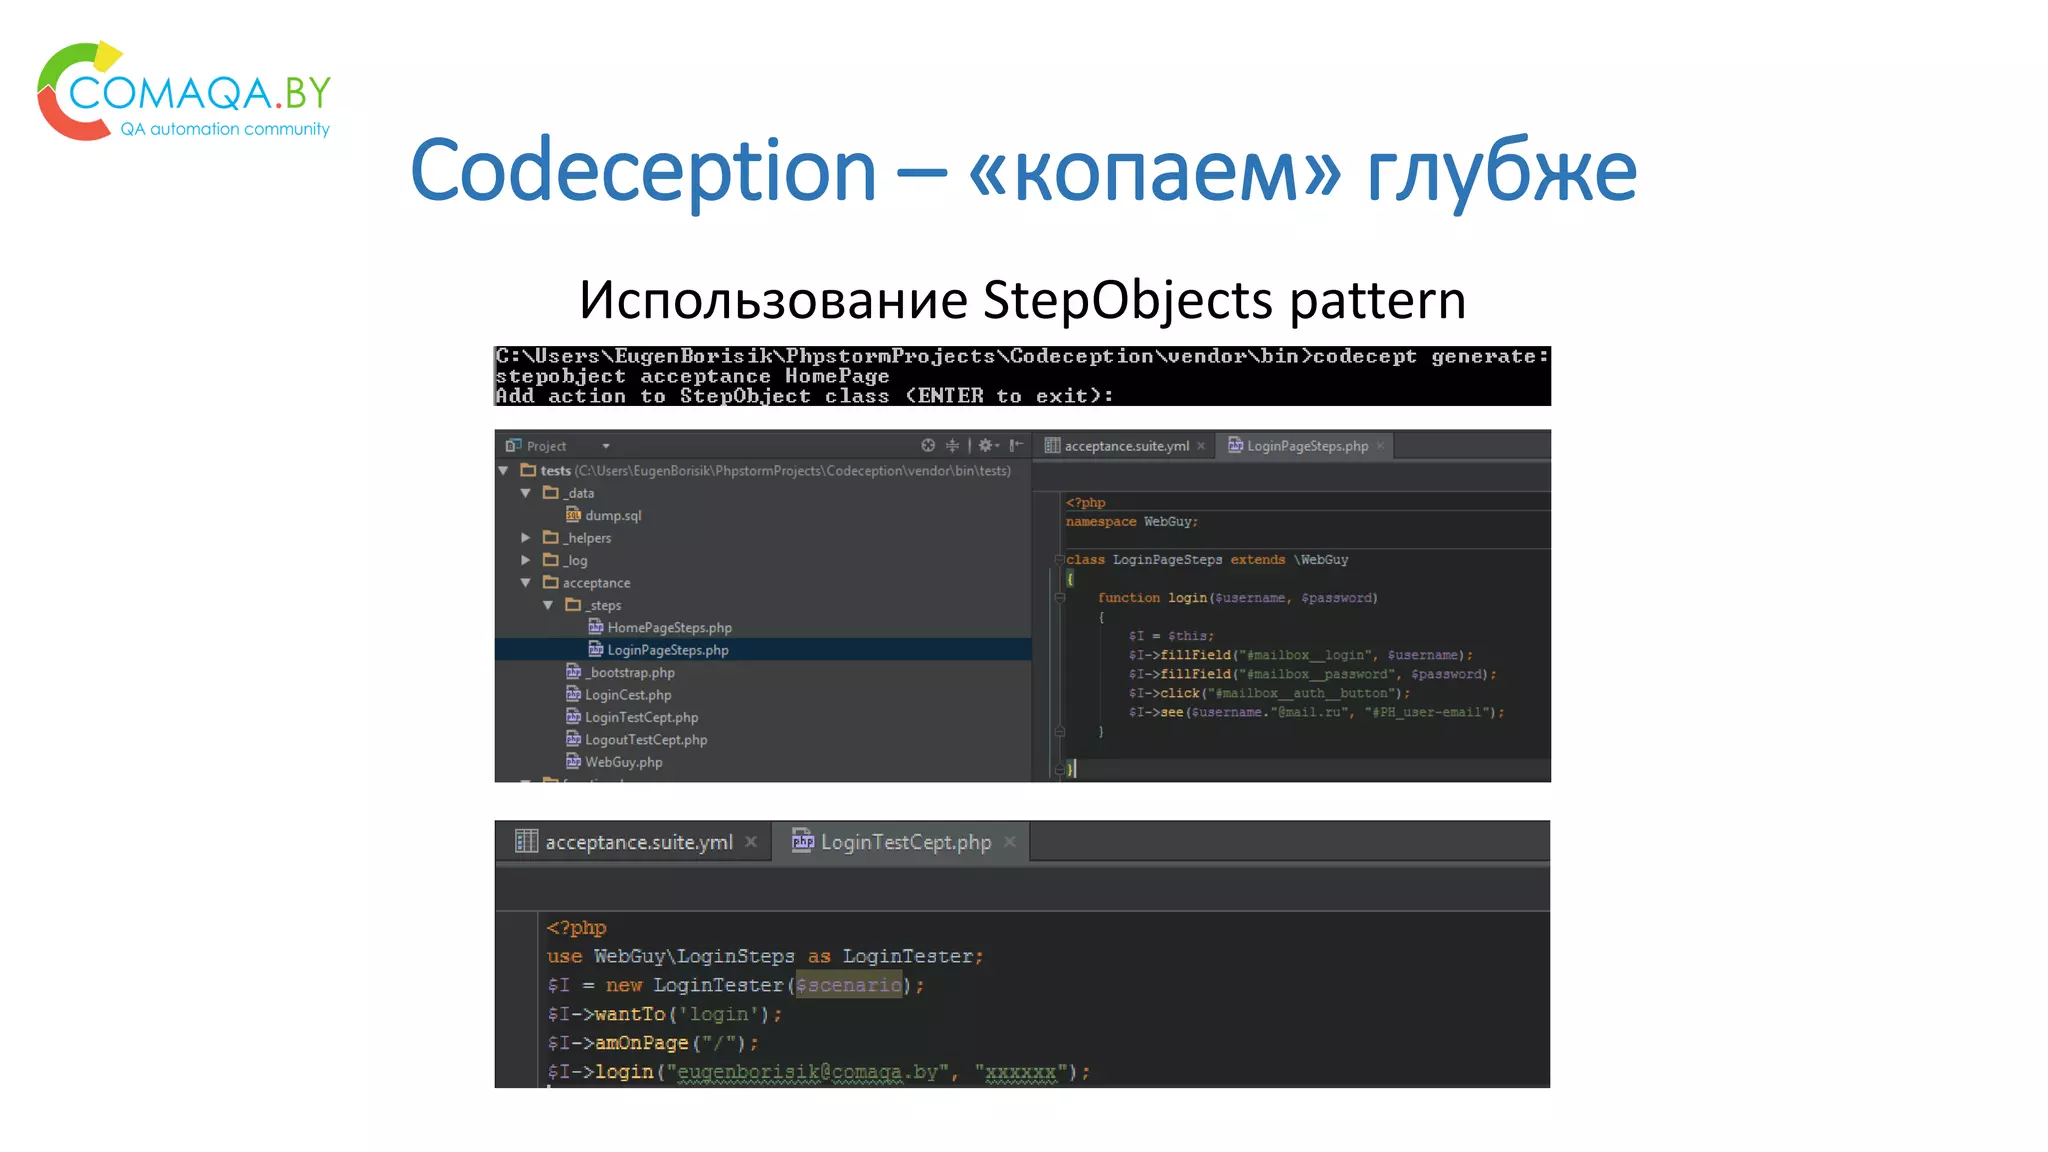2048x1152 pixels.
Task: Click the console 'Add action to StepObject class' line
Action: (x=804, y=396)
